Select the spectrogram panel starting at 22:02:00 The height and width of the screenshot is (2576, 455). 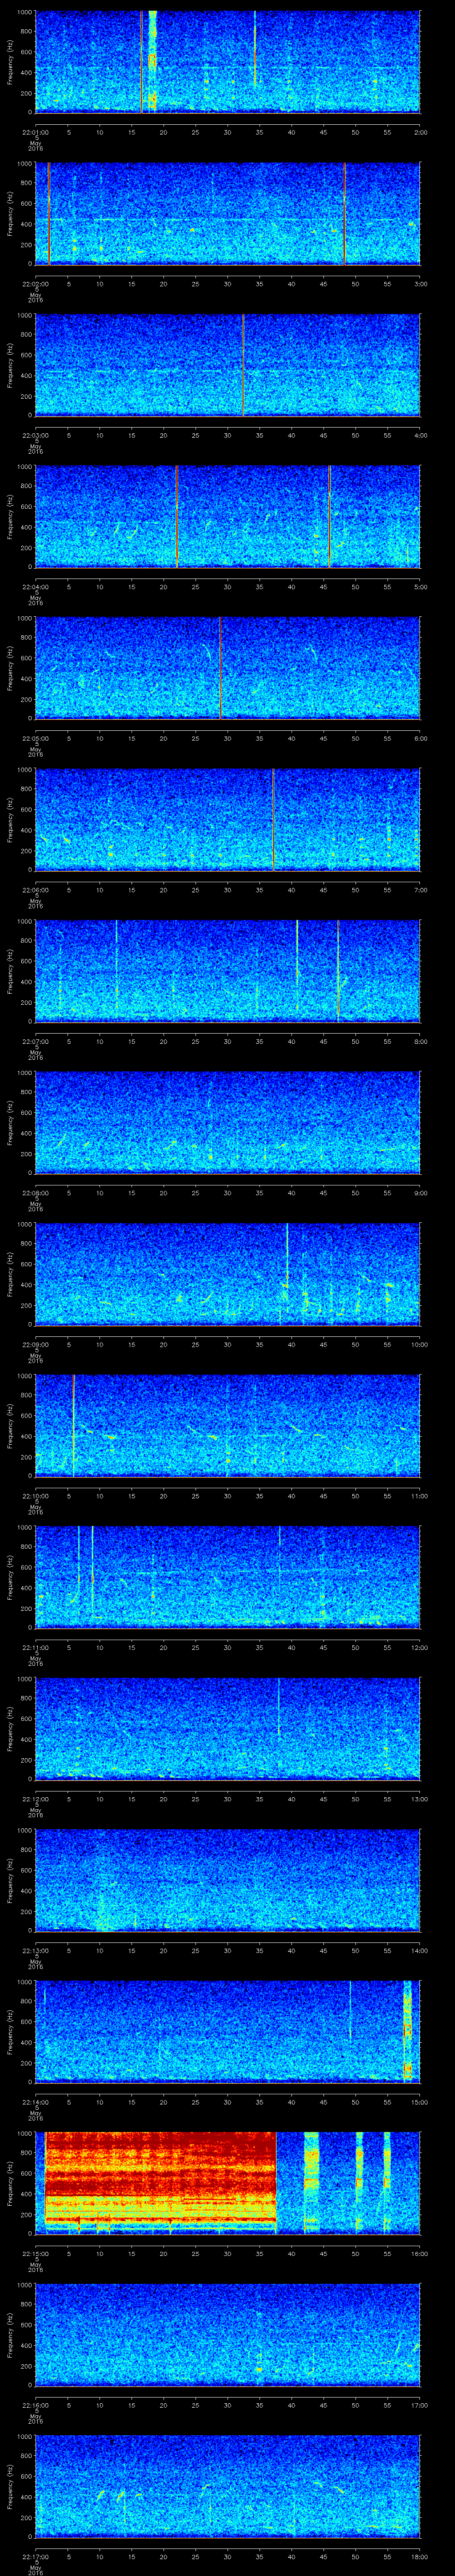228,213
